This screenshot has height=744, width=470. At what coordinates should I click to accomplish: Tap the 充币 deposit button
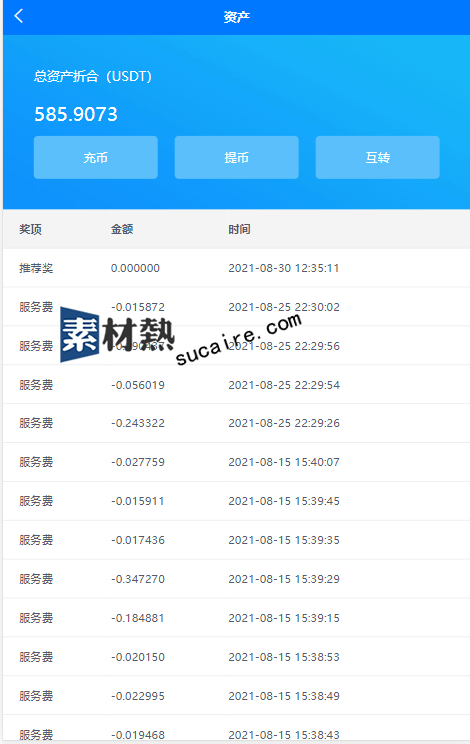96,158
